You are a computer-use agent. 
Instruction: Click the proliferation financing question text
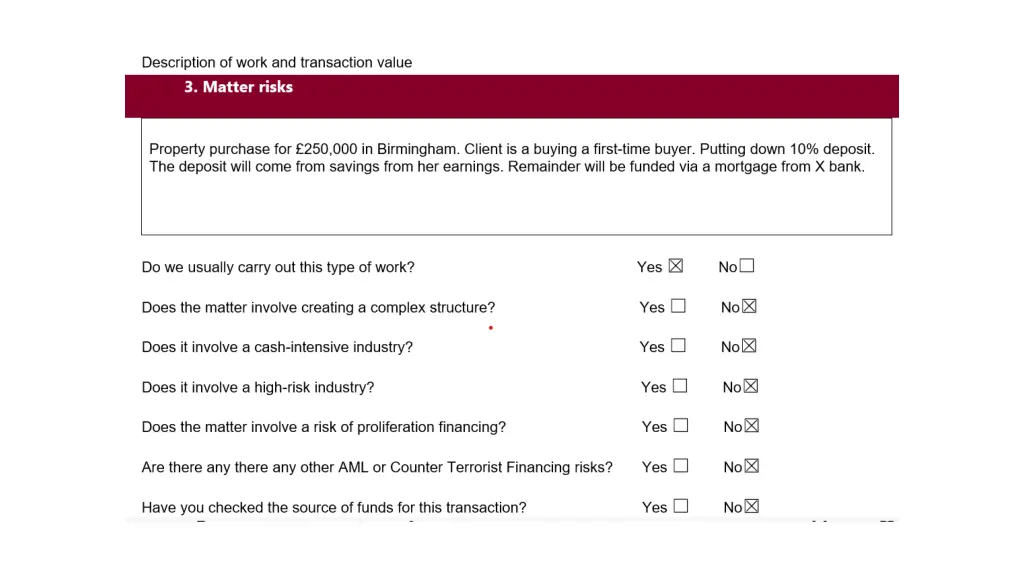tap(324, 427)
